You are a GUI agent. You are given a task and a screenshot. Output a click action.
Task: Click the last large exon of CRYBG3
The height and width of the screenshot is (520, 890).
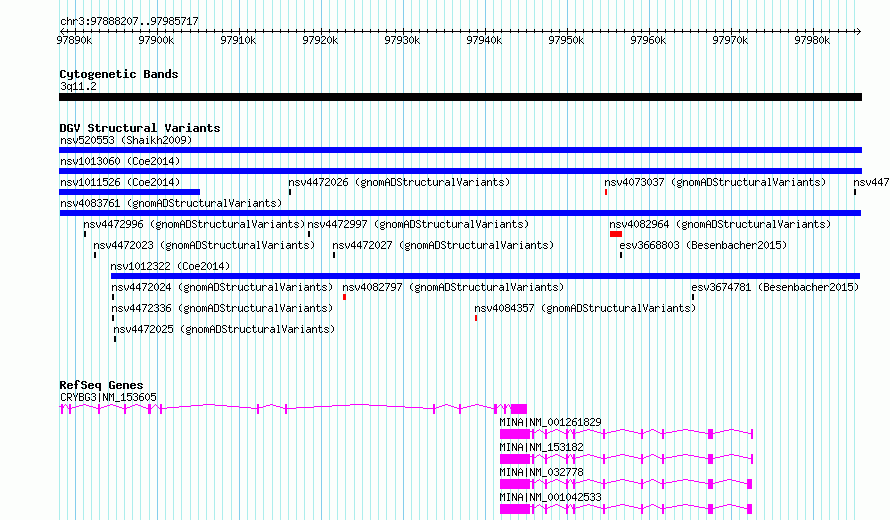pyautogui.click(x=519, y=409)
